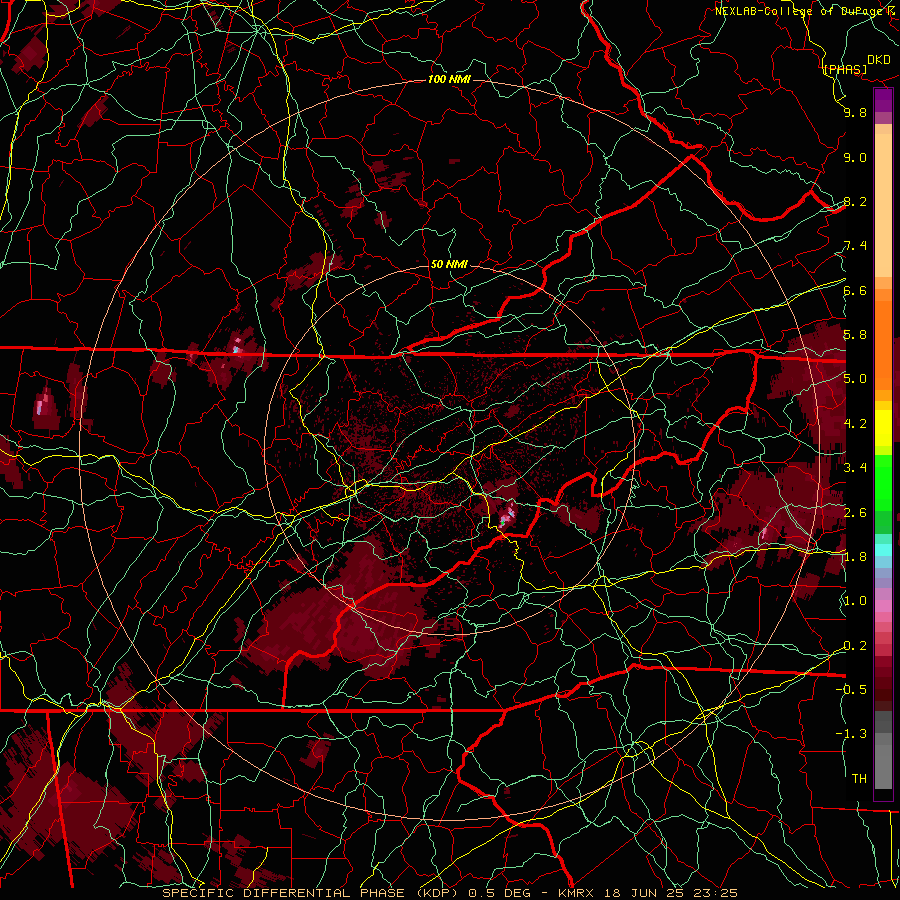Click the 50 NMI range ring label
900x900 pixels.
pyautogui.click(x=449, y=264)
